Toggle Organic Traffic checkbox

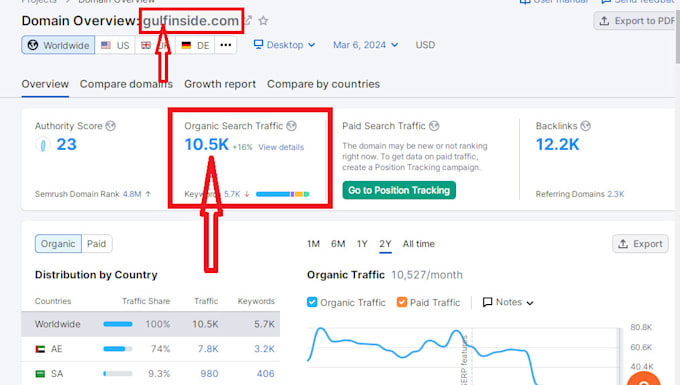[312, 302]
